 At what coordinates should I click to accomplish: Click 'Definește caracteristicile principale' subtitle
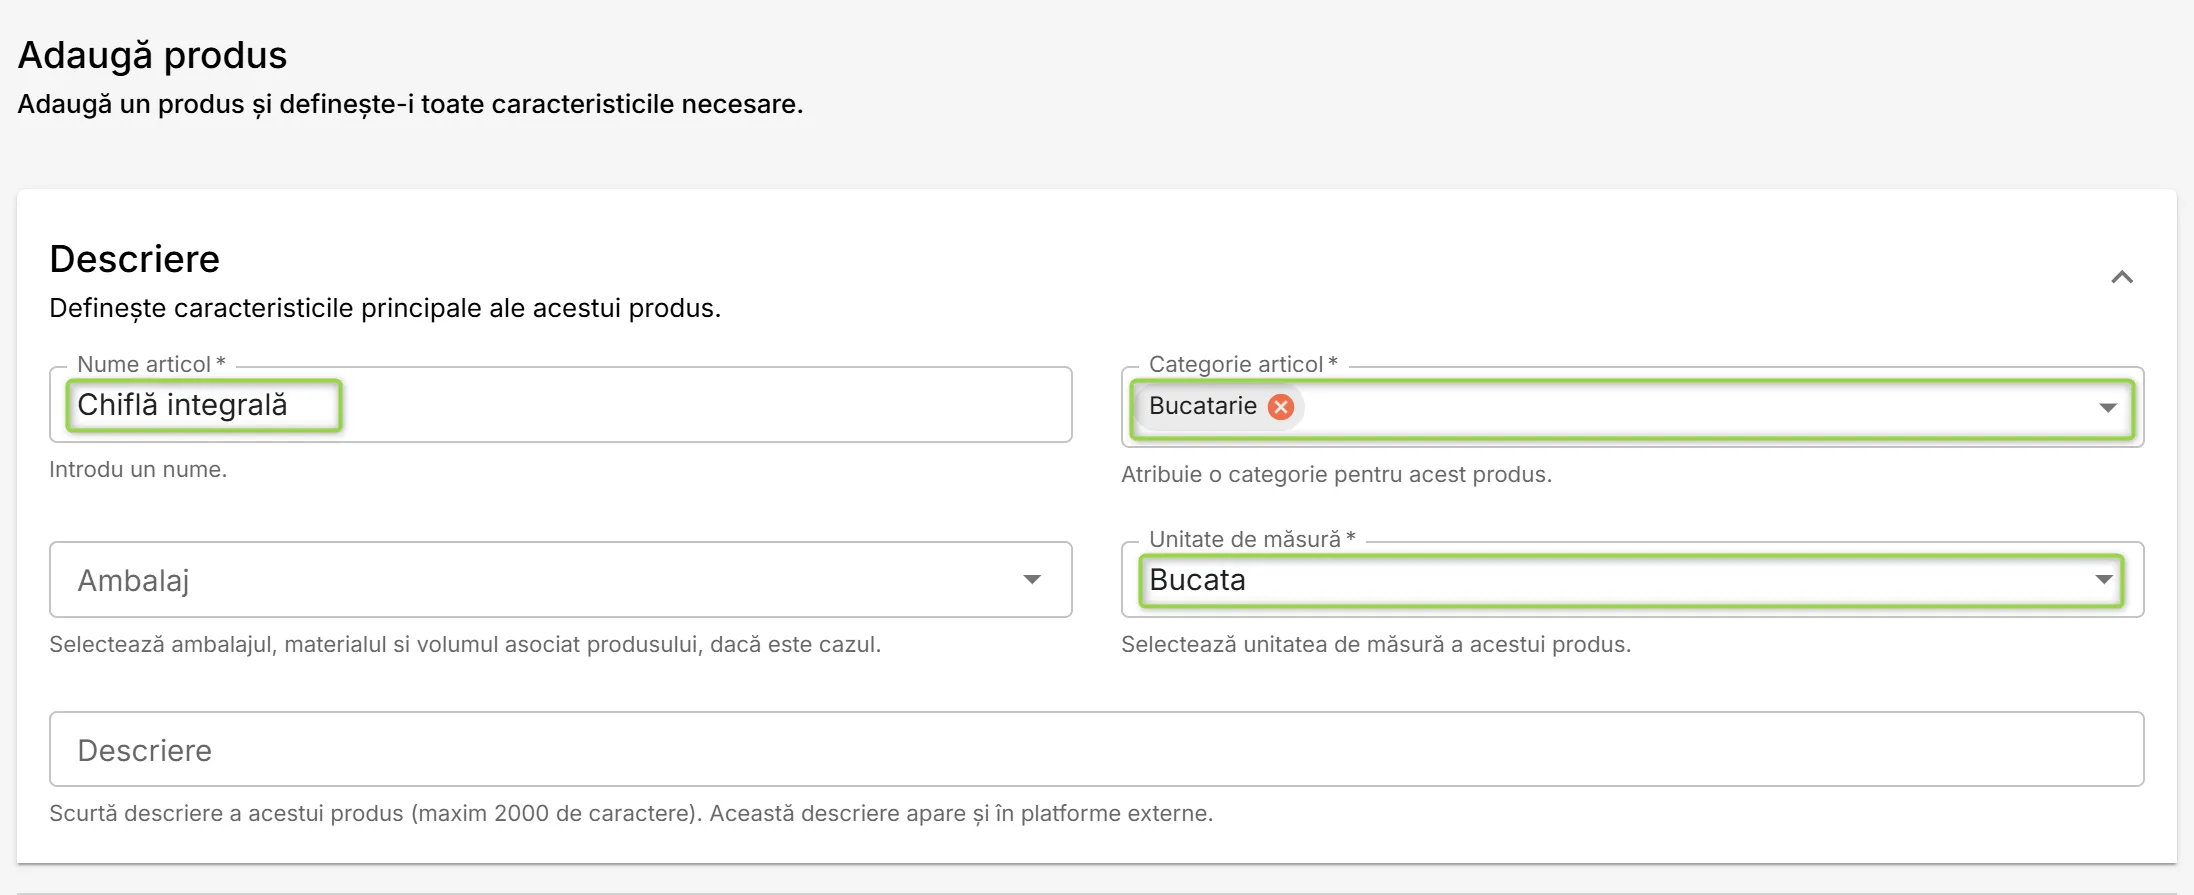pos(385,308)
